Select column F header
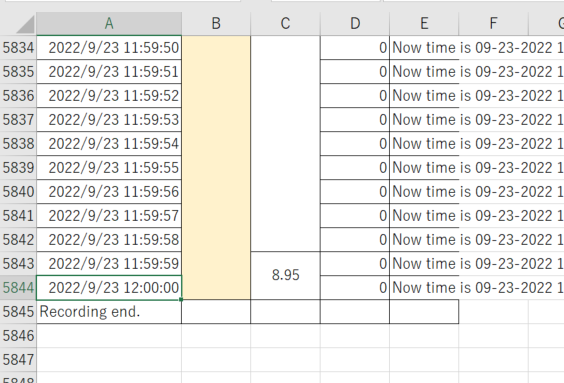The height and width of the screenshot is (383, 564). (494, 24)
